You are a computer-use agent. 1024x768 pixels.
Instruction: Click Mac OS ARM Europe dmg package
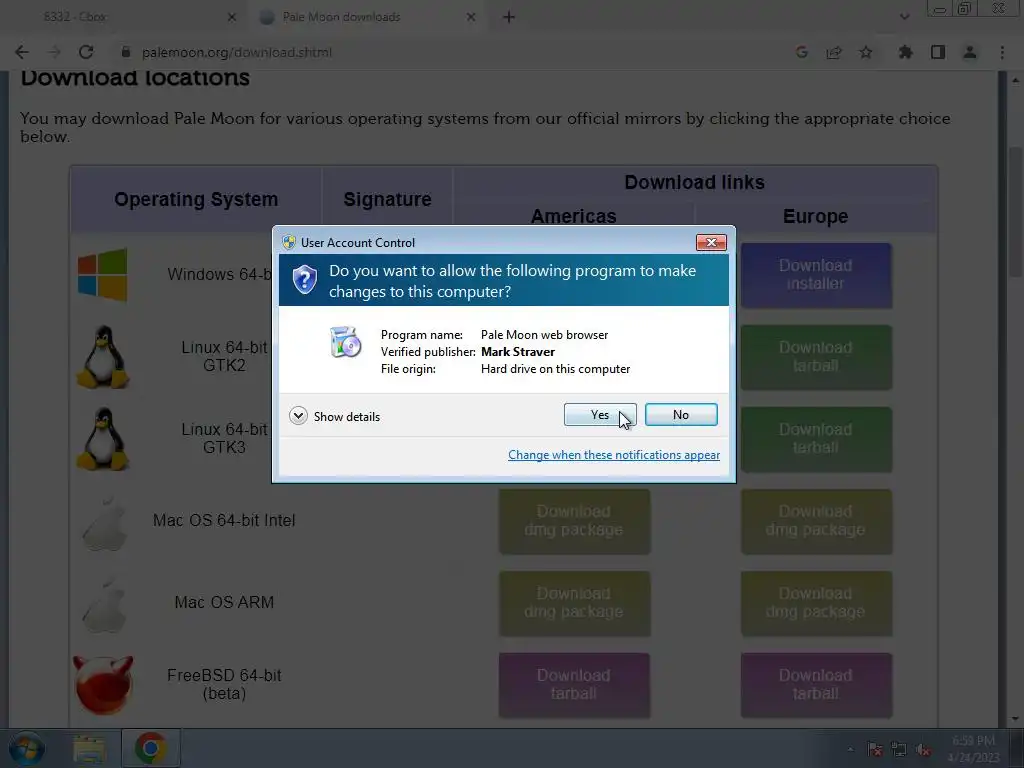pyautogui.click(x=816, y=603)
